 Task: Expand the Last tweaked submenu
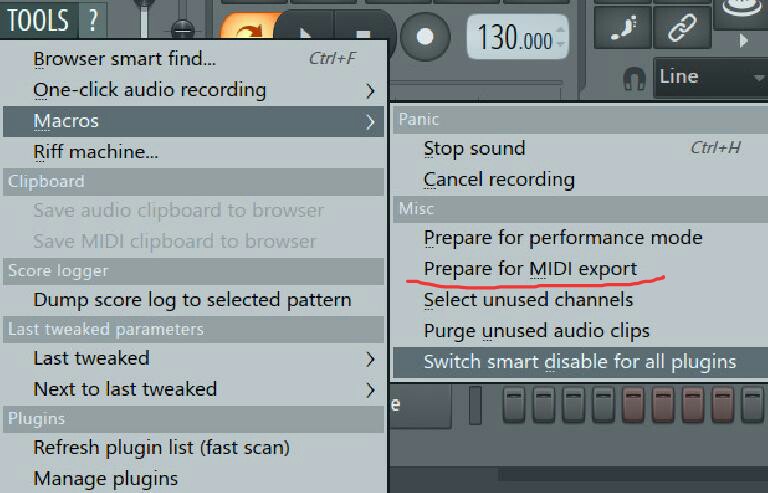point(193,359)
